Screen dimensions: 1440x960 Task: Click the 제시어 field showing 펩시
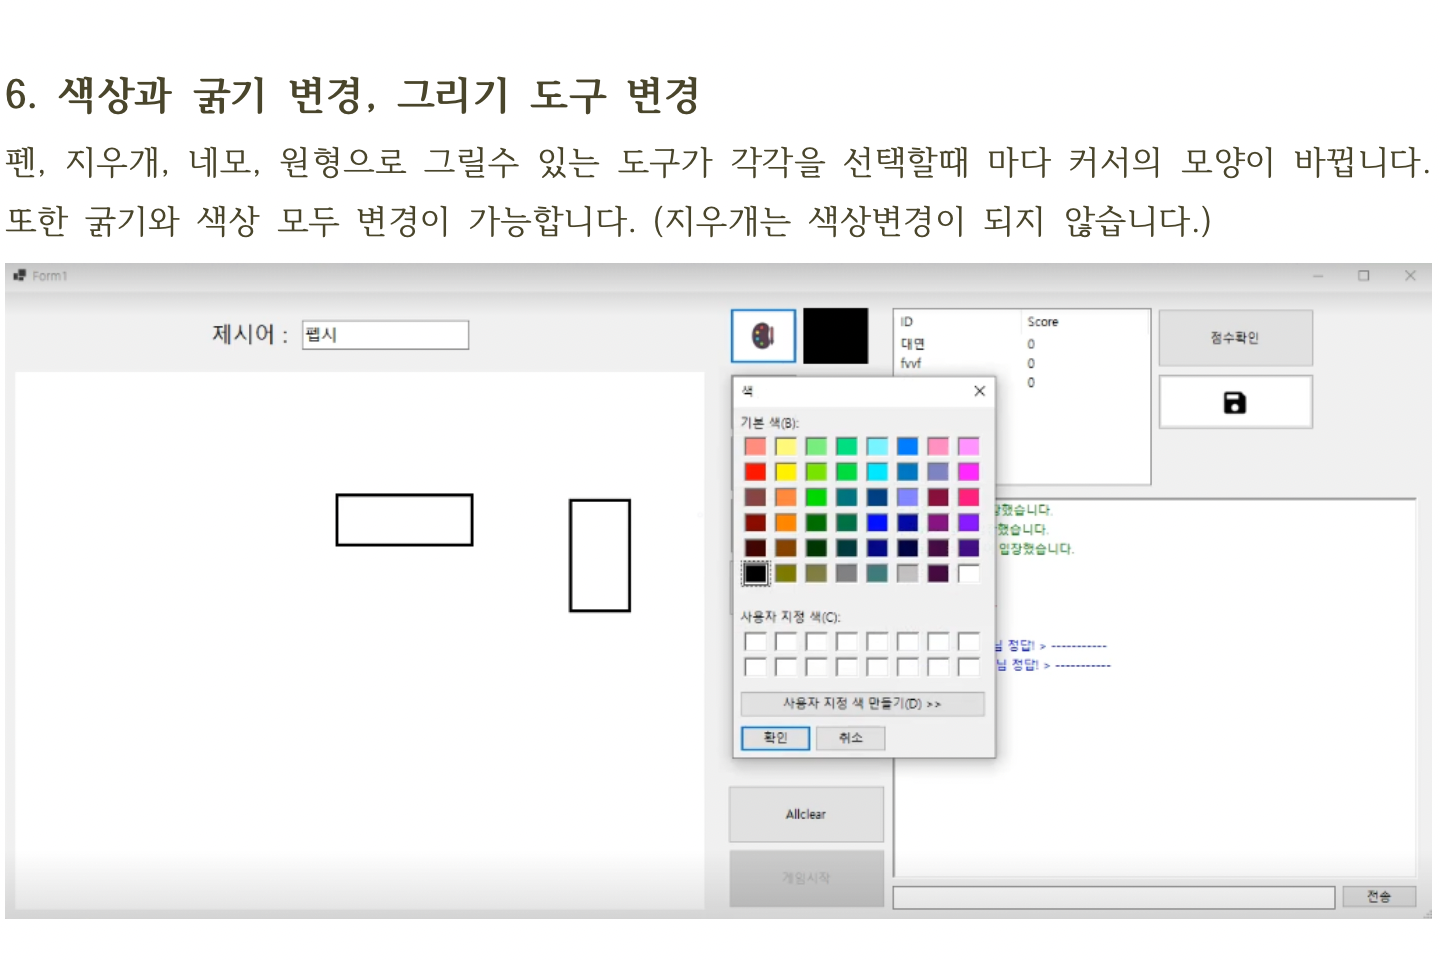385,335
